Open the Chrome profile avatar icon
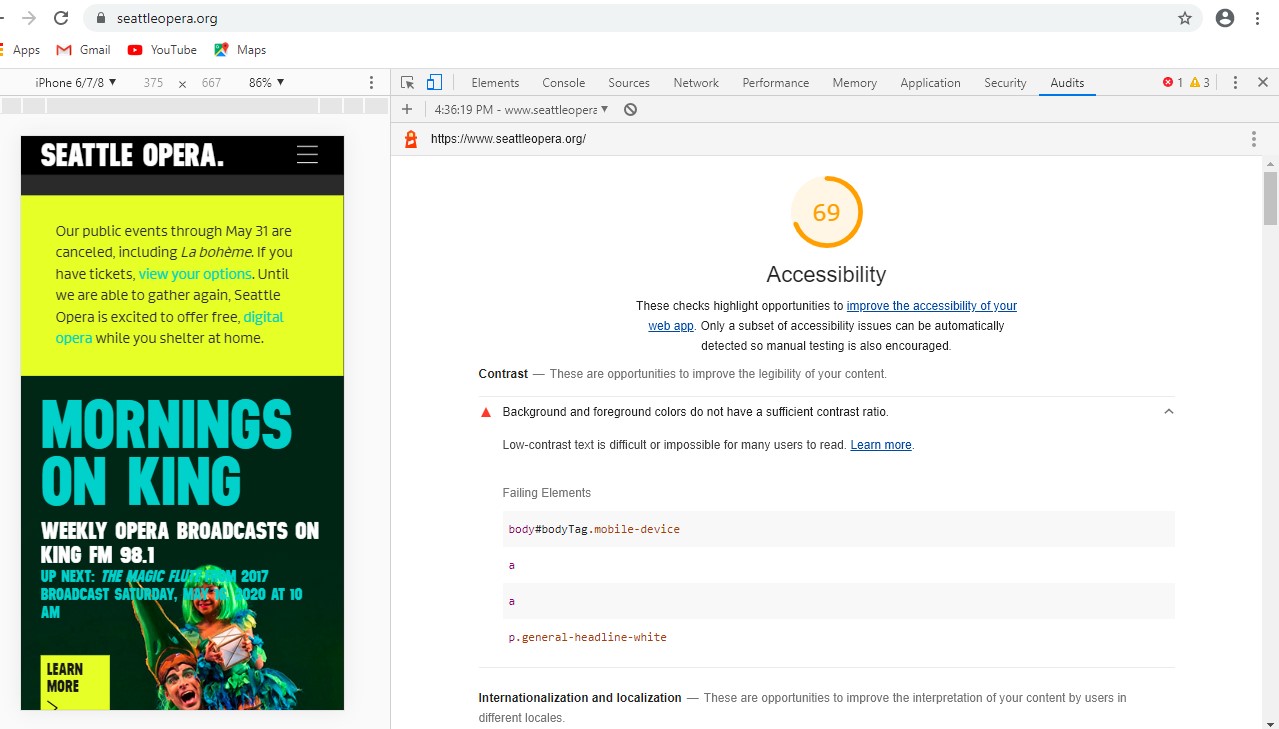The width and height of the screenshot is (1279, 729). (1225, 18)
